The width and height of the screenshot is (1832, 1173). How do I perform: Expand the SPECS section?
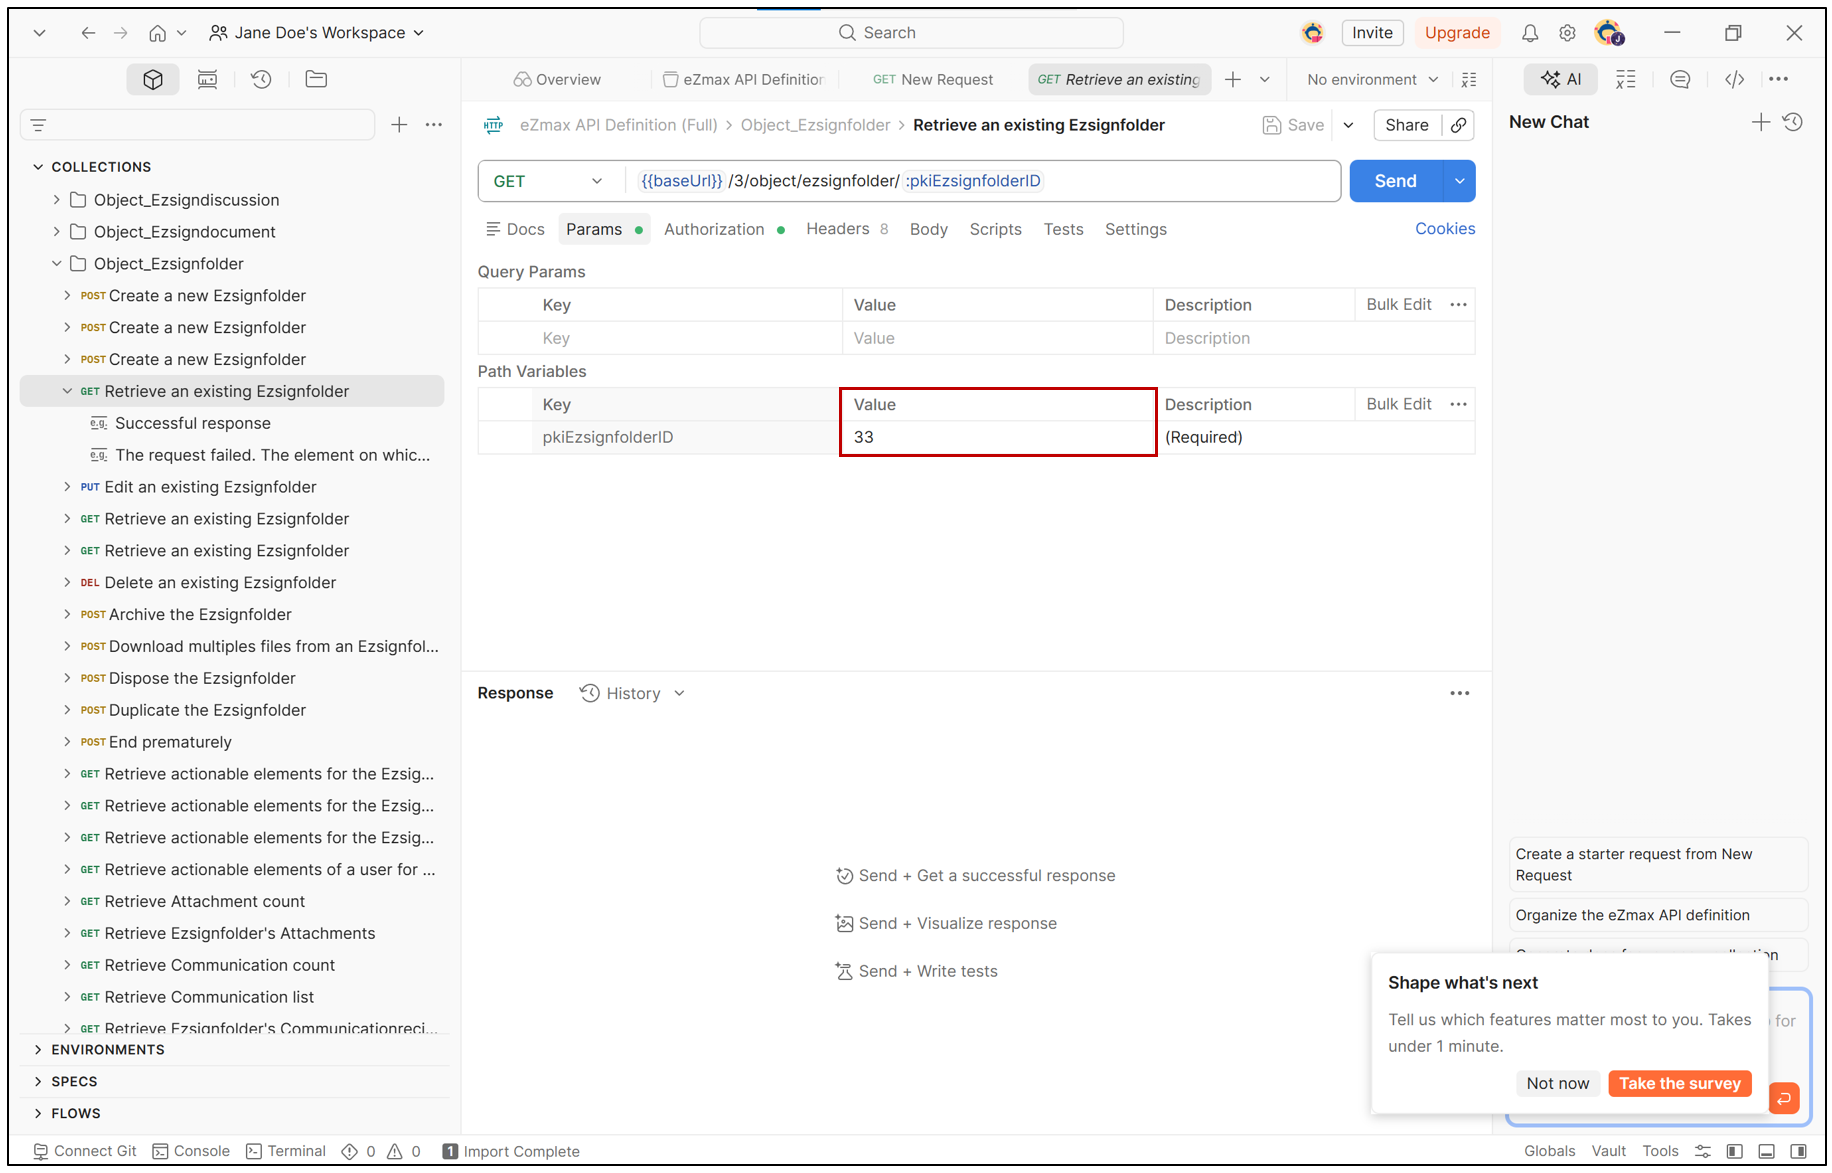click(x=38, y=1081)
